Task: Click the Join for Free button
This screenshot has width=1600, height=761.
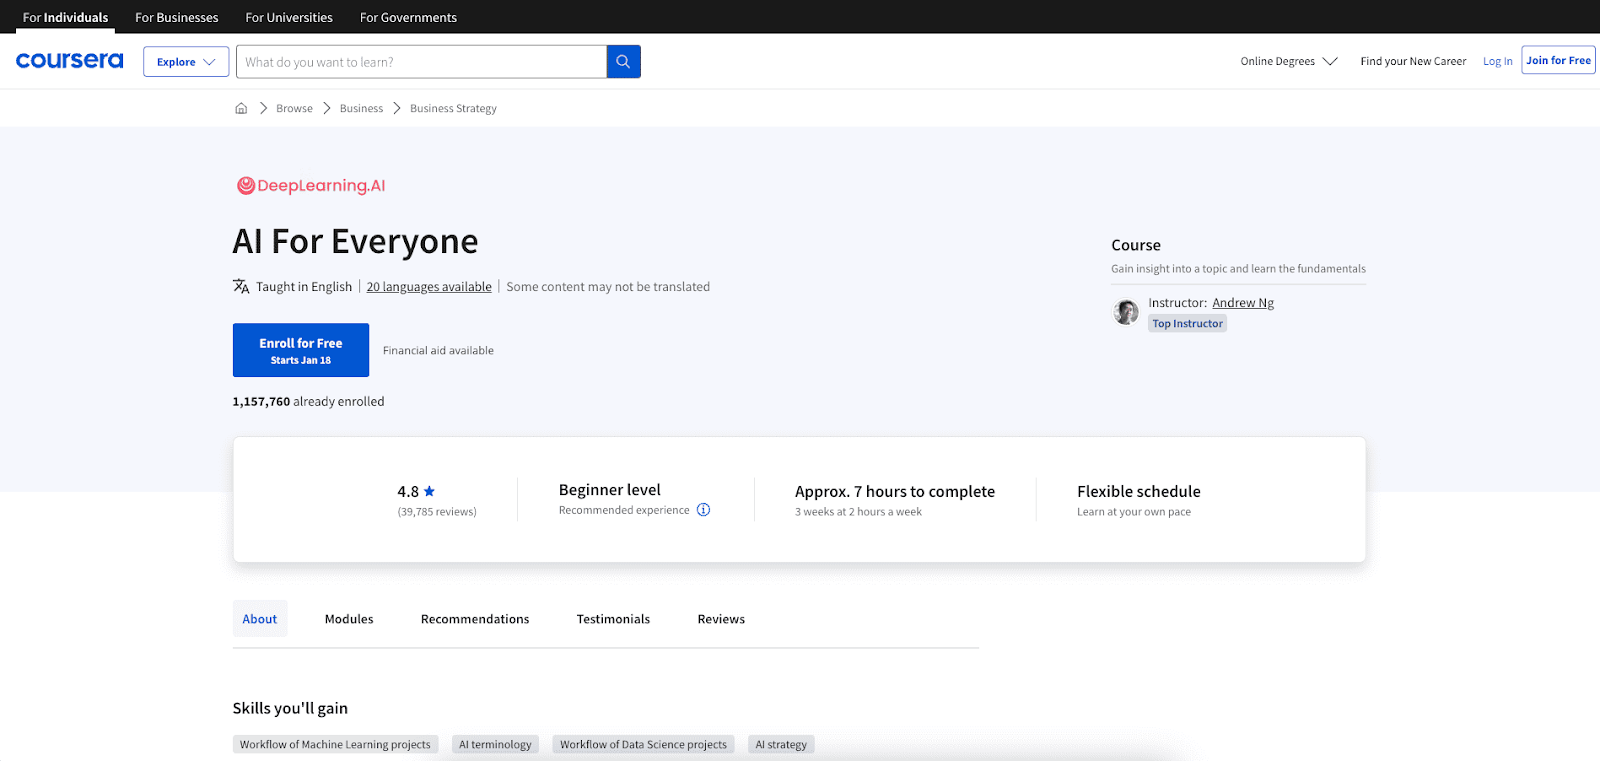Action: (x=1558, y=60)
